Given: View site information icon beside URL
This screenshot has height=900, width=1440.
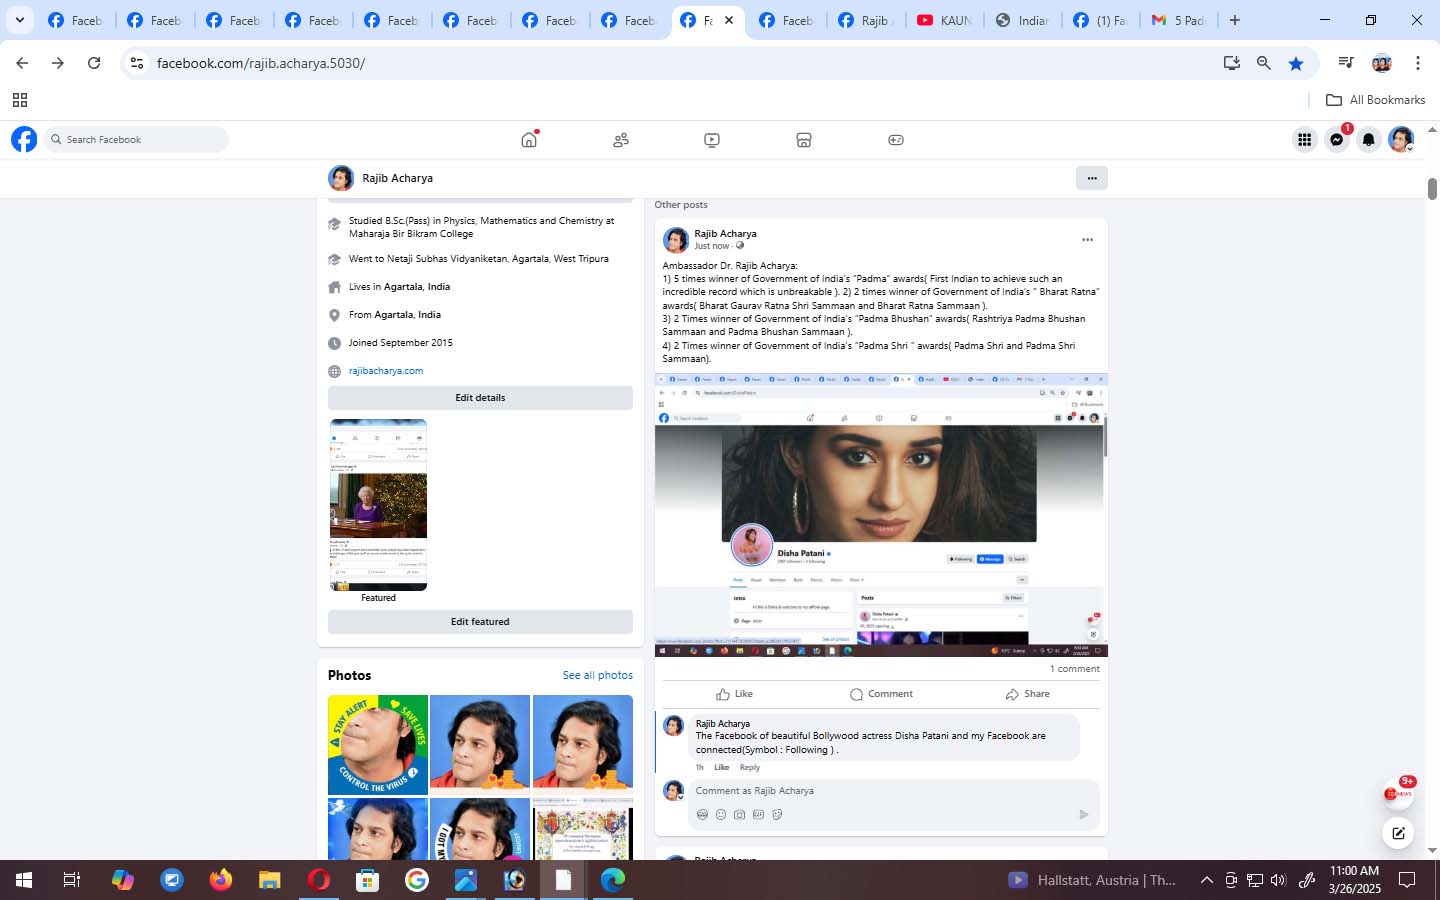Looking at the screenshot, I should click(x=137, y=63).
